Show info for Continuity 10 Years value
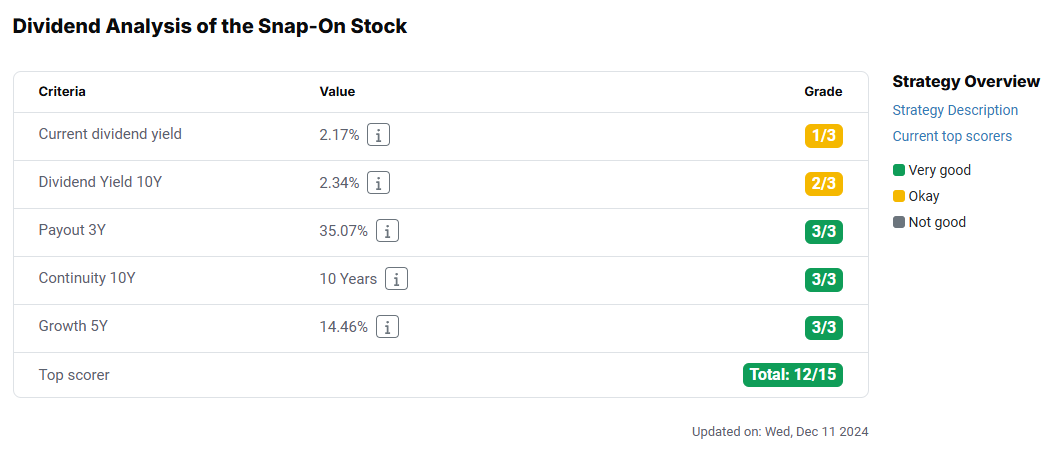 pyautogui.click(x=397, y=280)
